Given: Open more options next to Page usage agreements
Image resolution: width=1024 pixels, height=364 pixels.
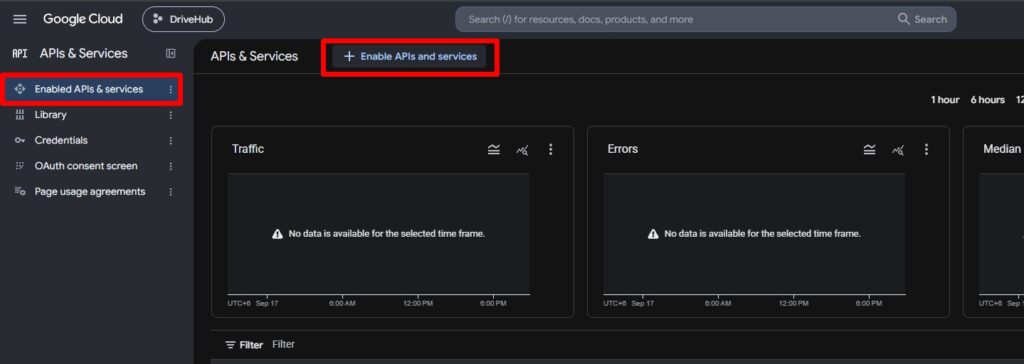Looking at the screenshot, I should [170, 191].
